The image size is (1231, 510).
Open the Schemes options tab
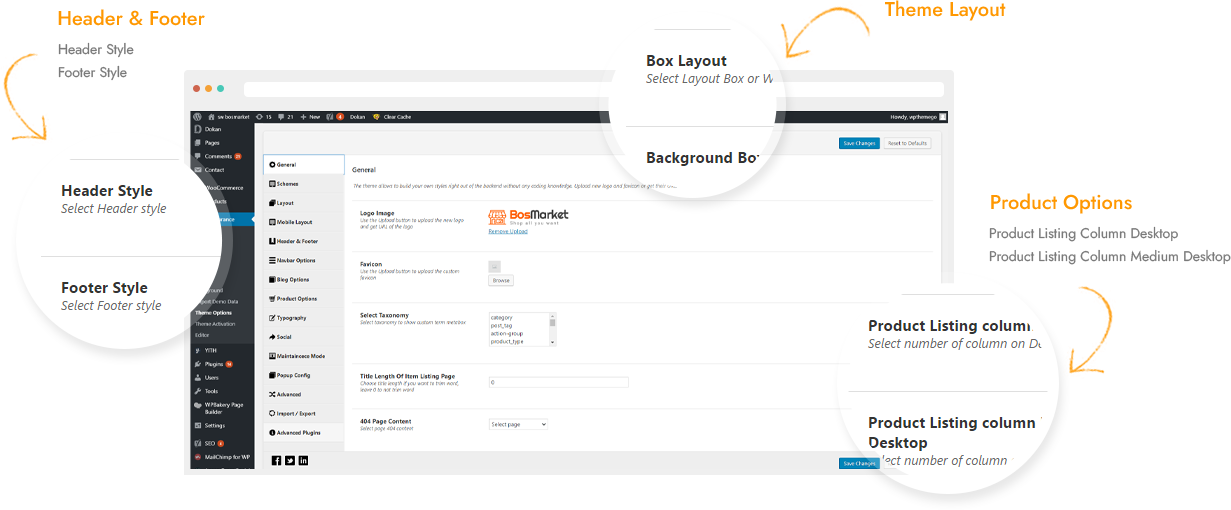[304, 184]
